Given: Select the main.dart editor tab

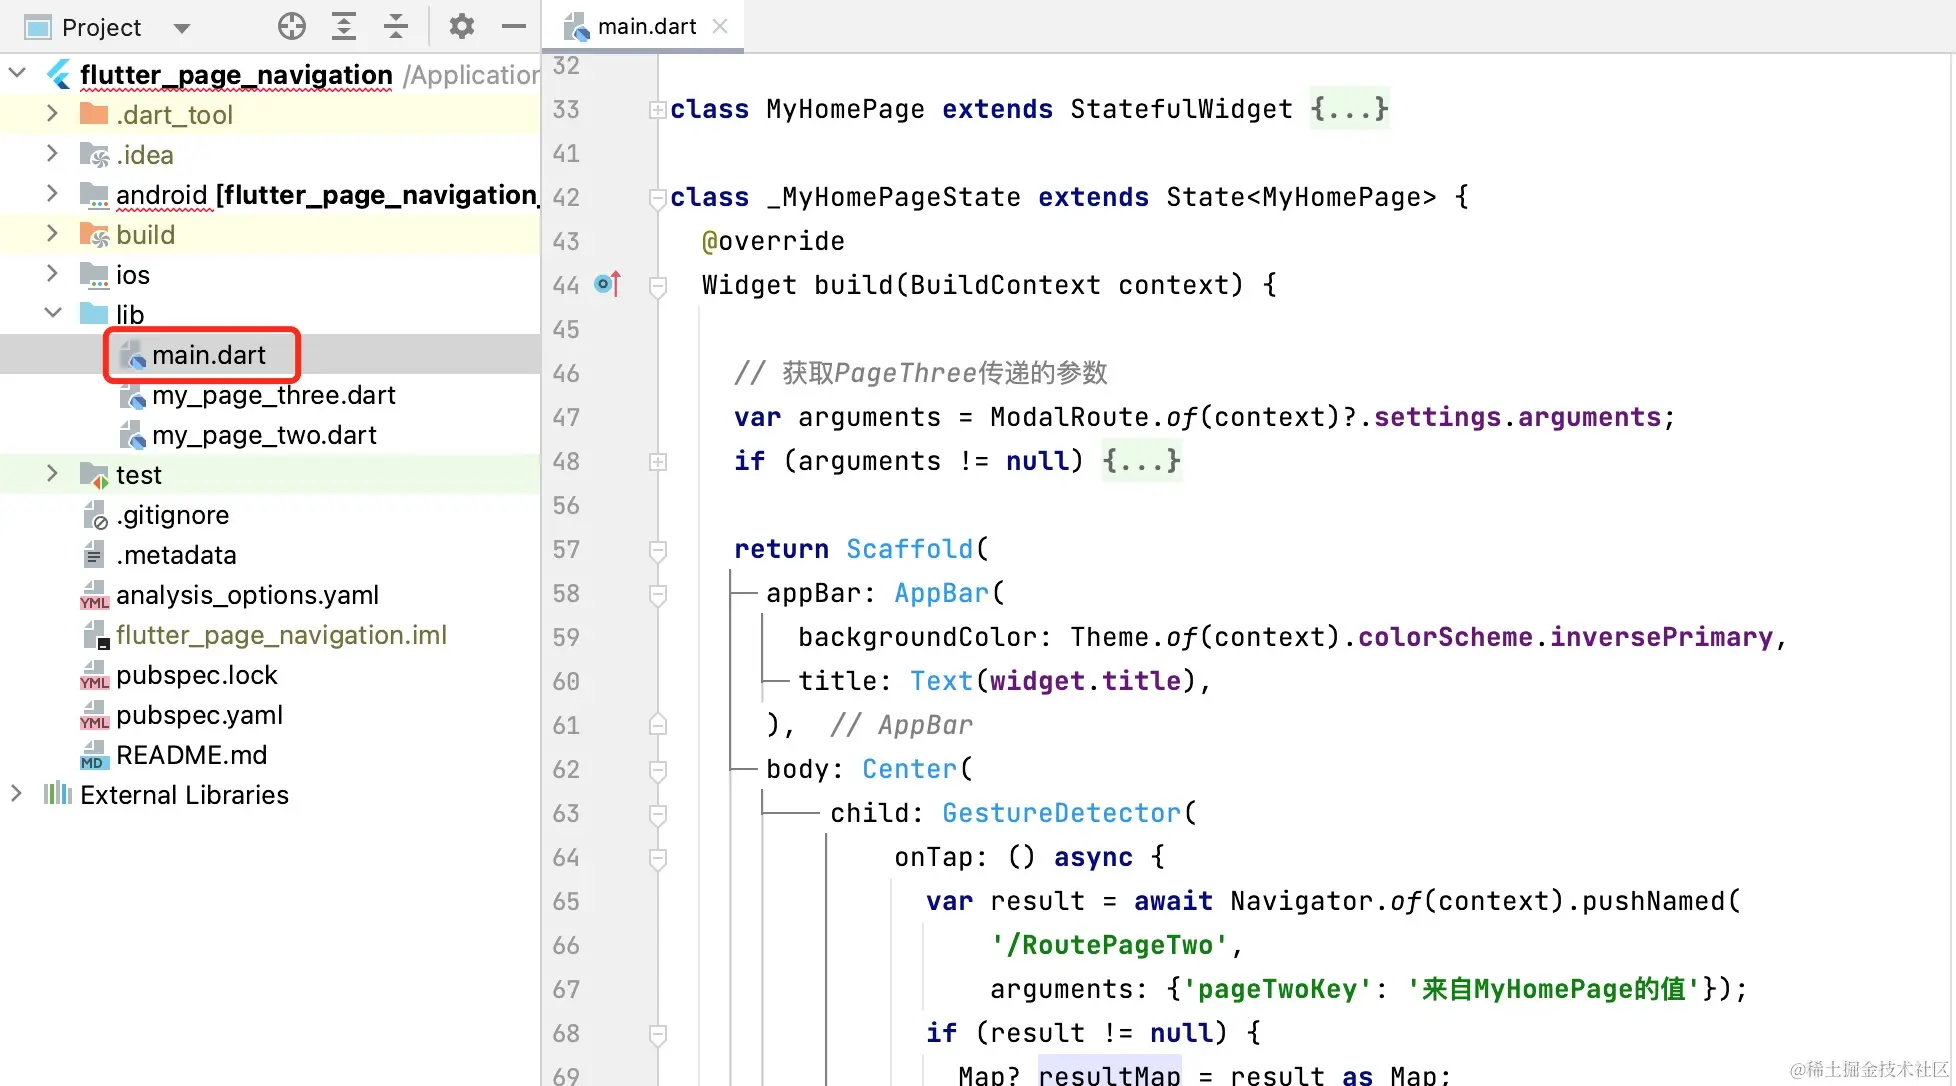Looking at the screenshot, I should pyautogui.click(x=646, y=27).
